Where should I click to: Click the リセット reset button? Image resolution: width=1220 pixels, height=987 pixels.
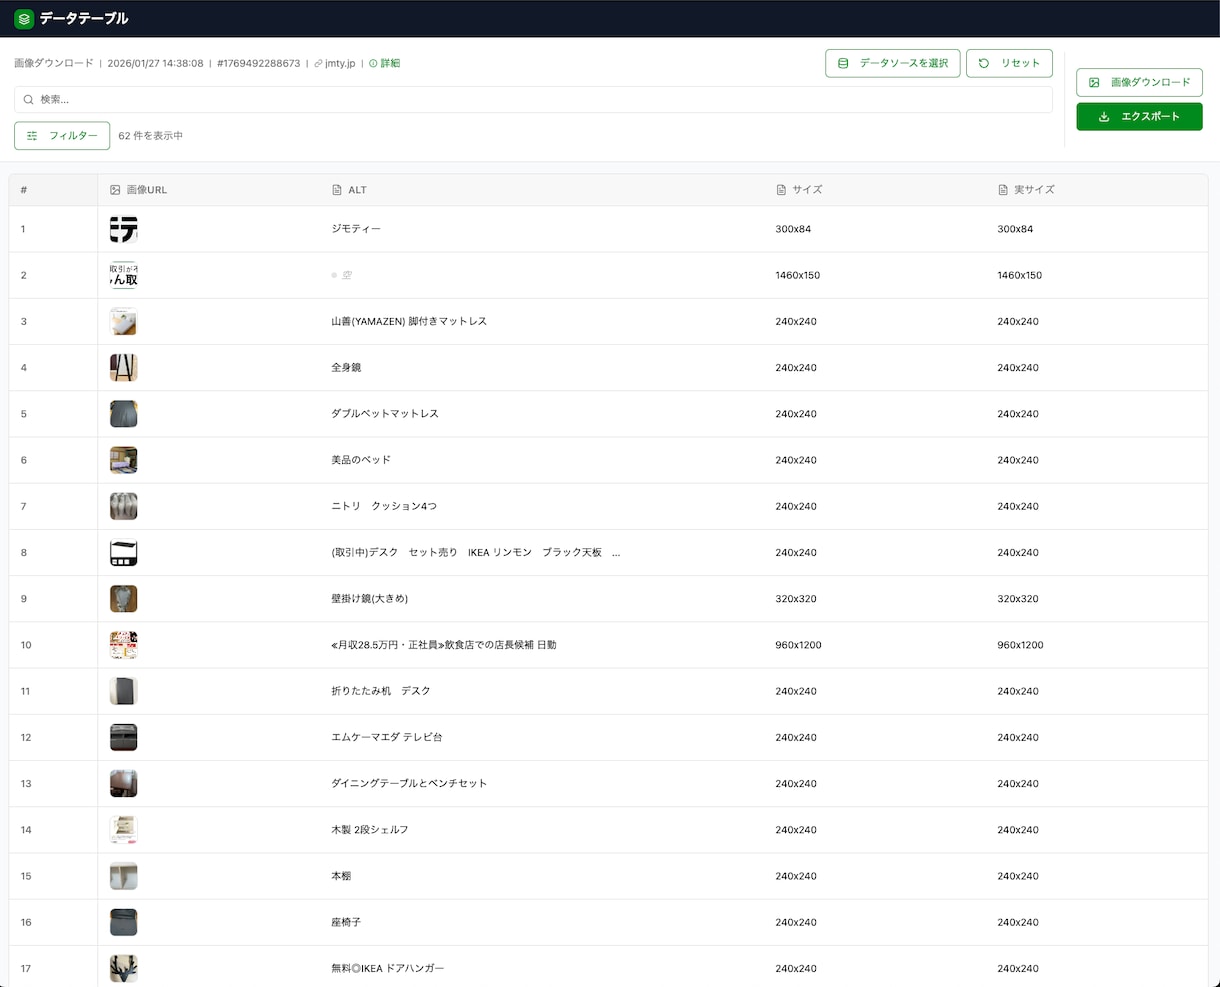[x=1009, y=63]
